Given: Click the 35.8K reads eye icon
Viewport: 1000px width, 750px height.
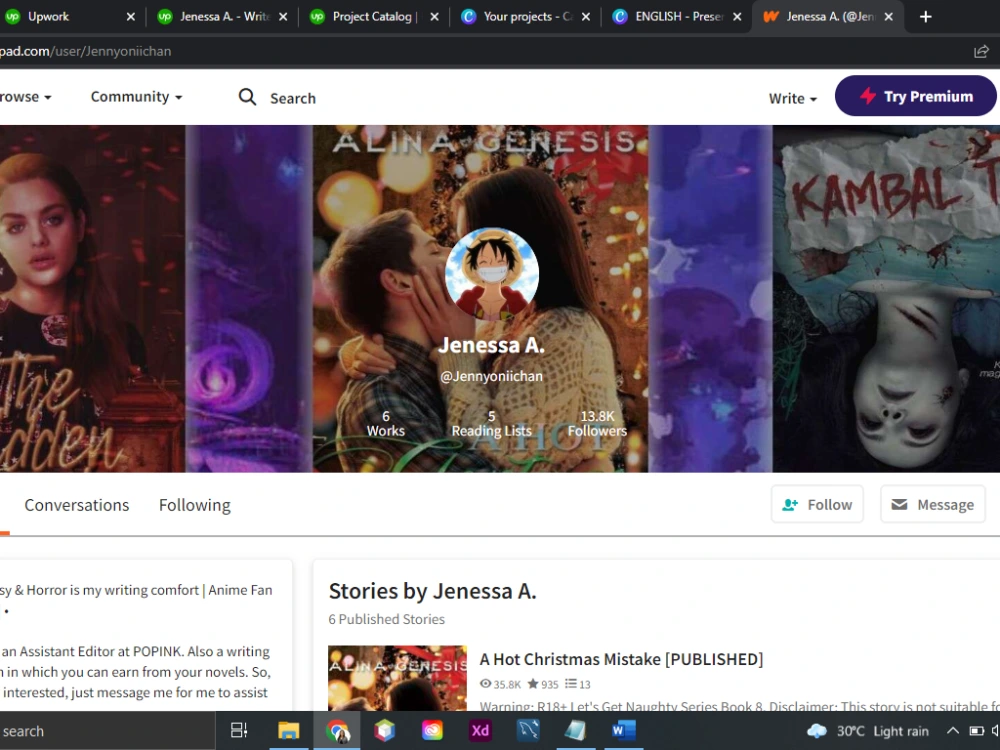Looking at the screenshot, I should coord(485,684).
